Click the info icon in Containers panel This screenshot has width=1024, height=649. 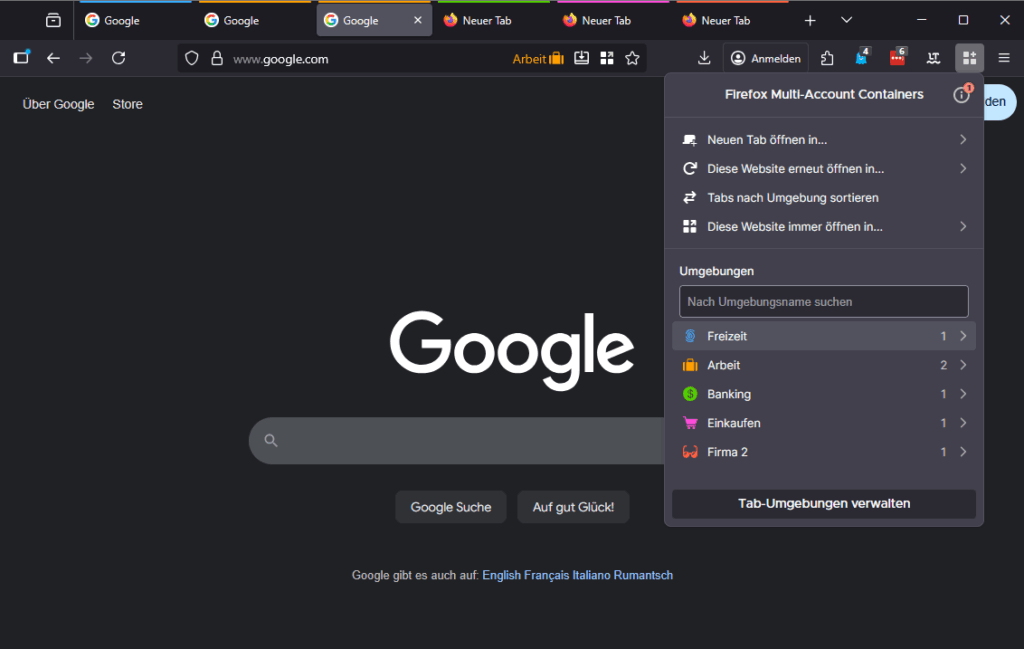pos(961,95)
